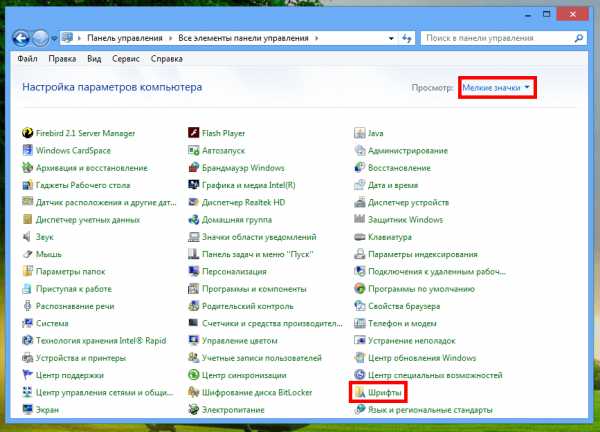Open the Экран icon
Image resolution: width=600 pixels, height=432 pixels.
tap(28, 409)
